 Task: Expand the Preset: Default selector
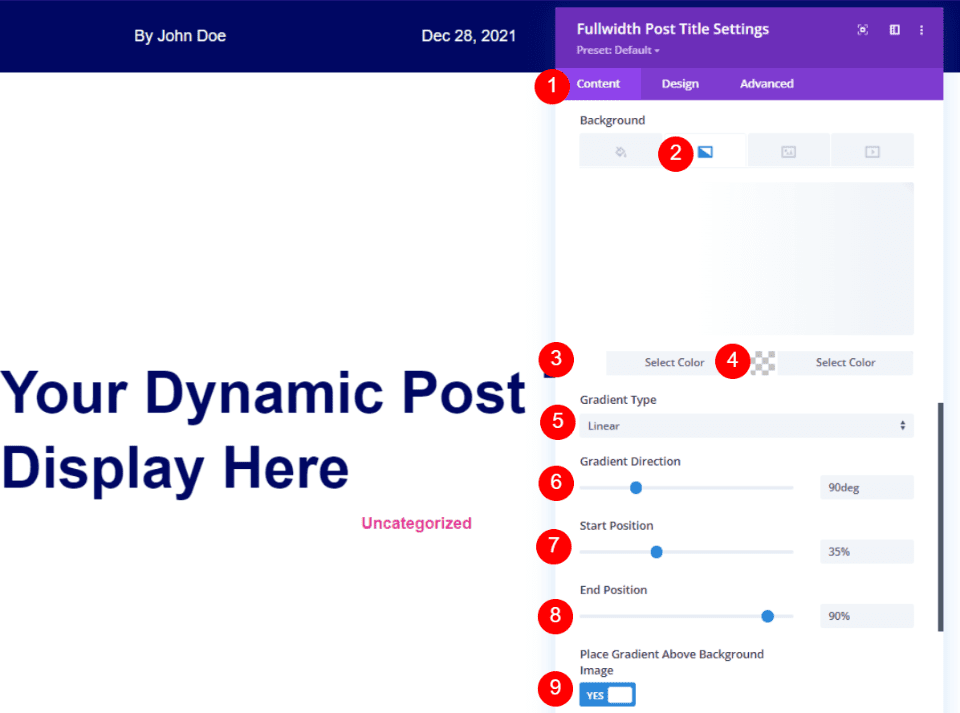tap(617, 50)
